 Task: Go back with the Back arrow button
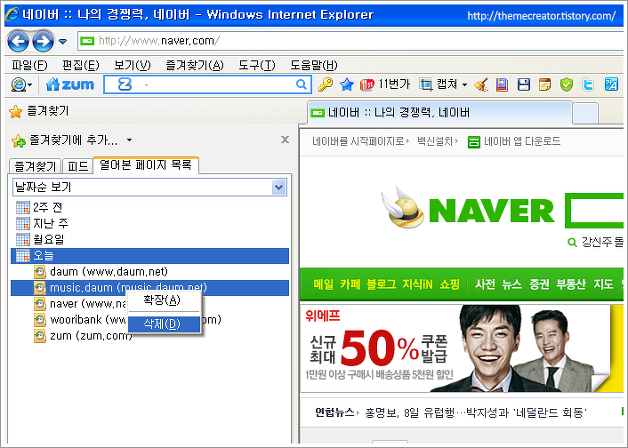[x=17, y=41]
